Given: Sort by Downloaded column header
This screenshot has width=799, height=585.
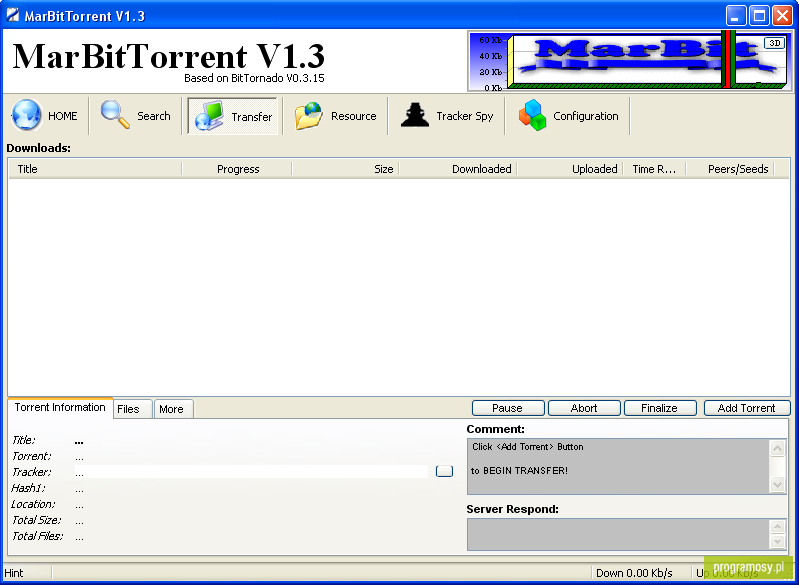Looking at the screenshot, I should tap(458, 169).
